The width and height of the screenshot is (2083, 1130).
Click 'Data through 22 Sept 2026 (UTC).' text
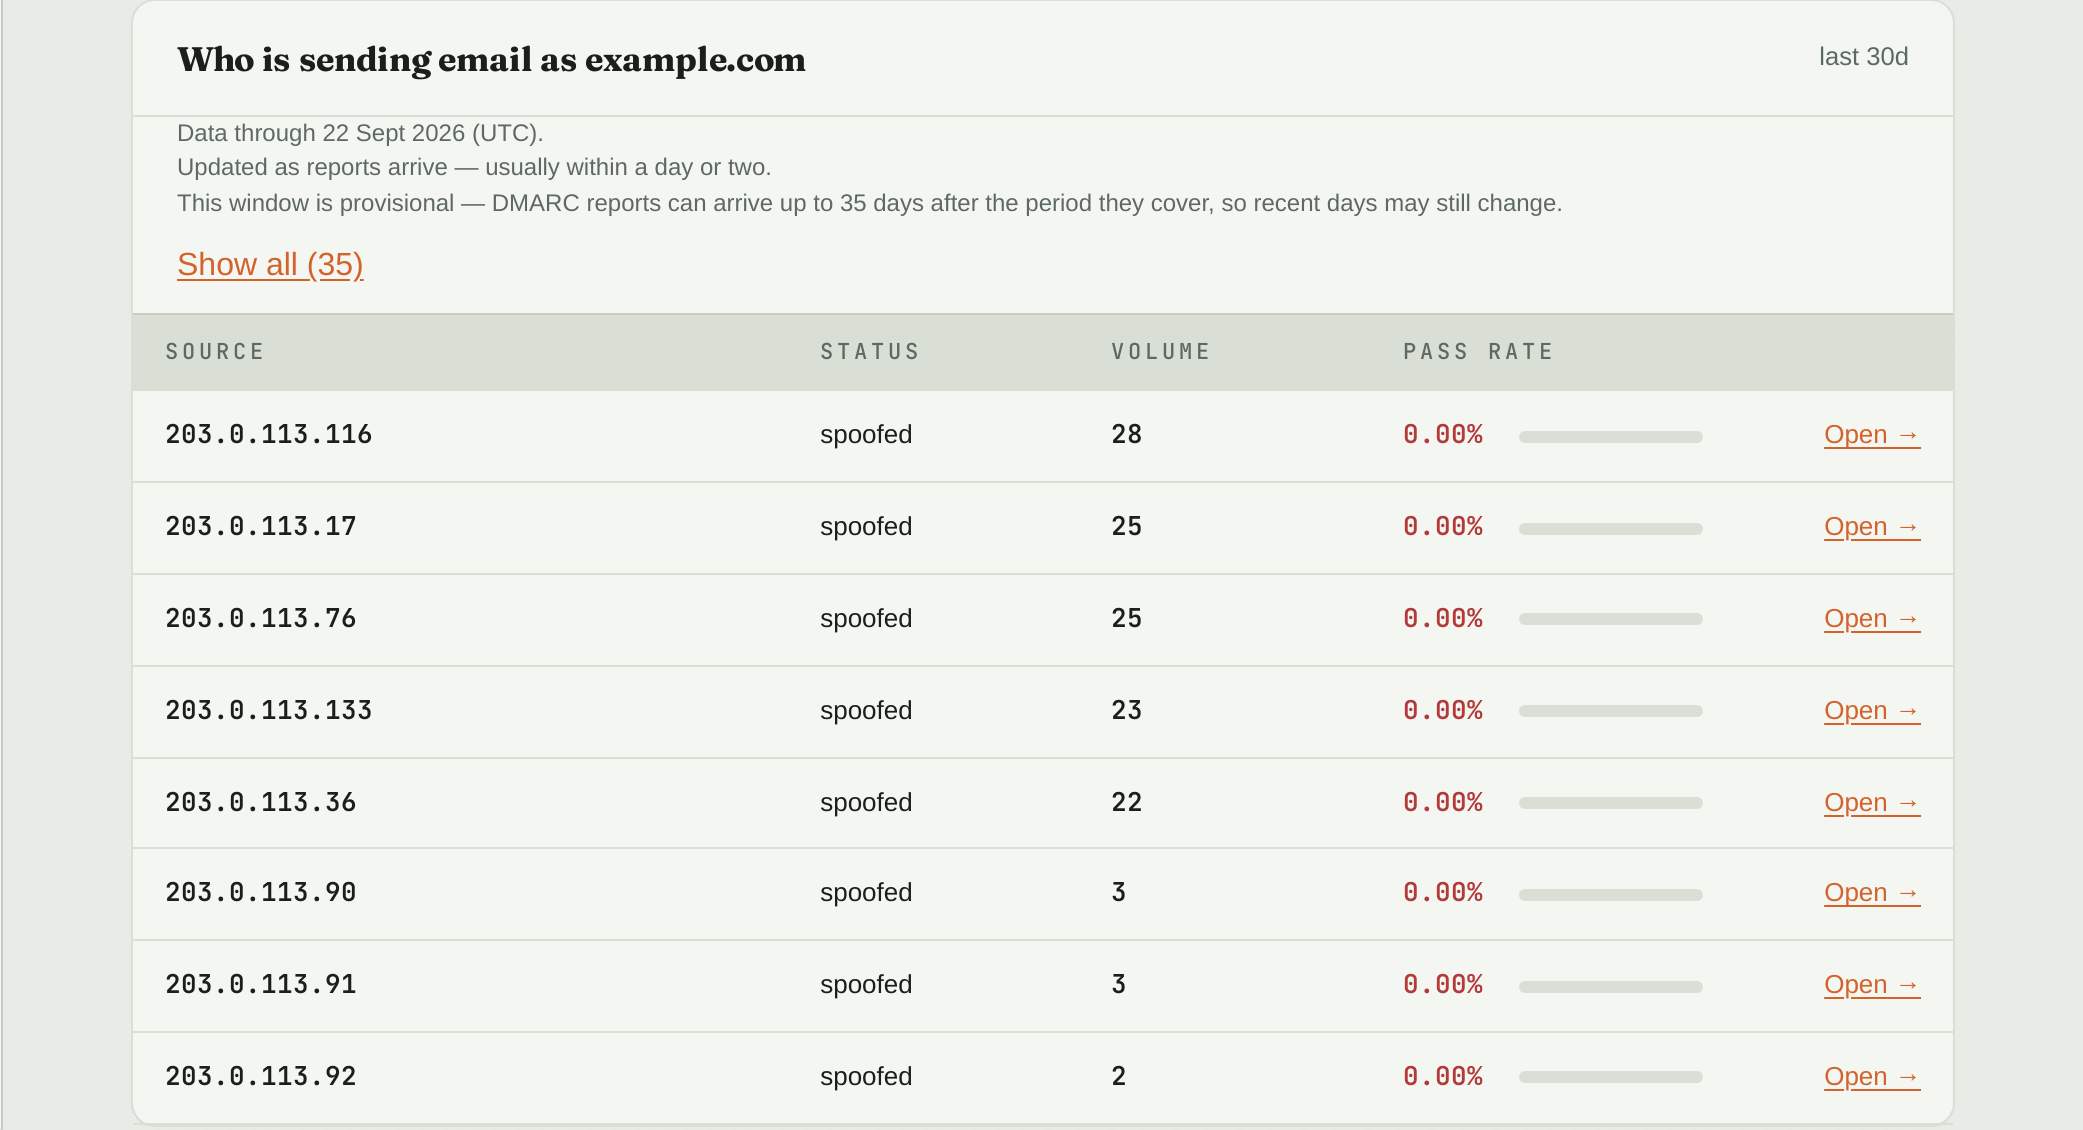click(360, 133)
